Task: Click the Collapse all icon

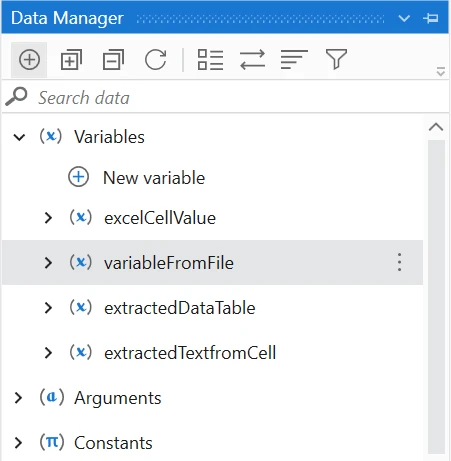Action: click(113, 60)
